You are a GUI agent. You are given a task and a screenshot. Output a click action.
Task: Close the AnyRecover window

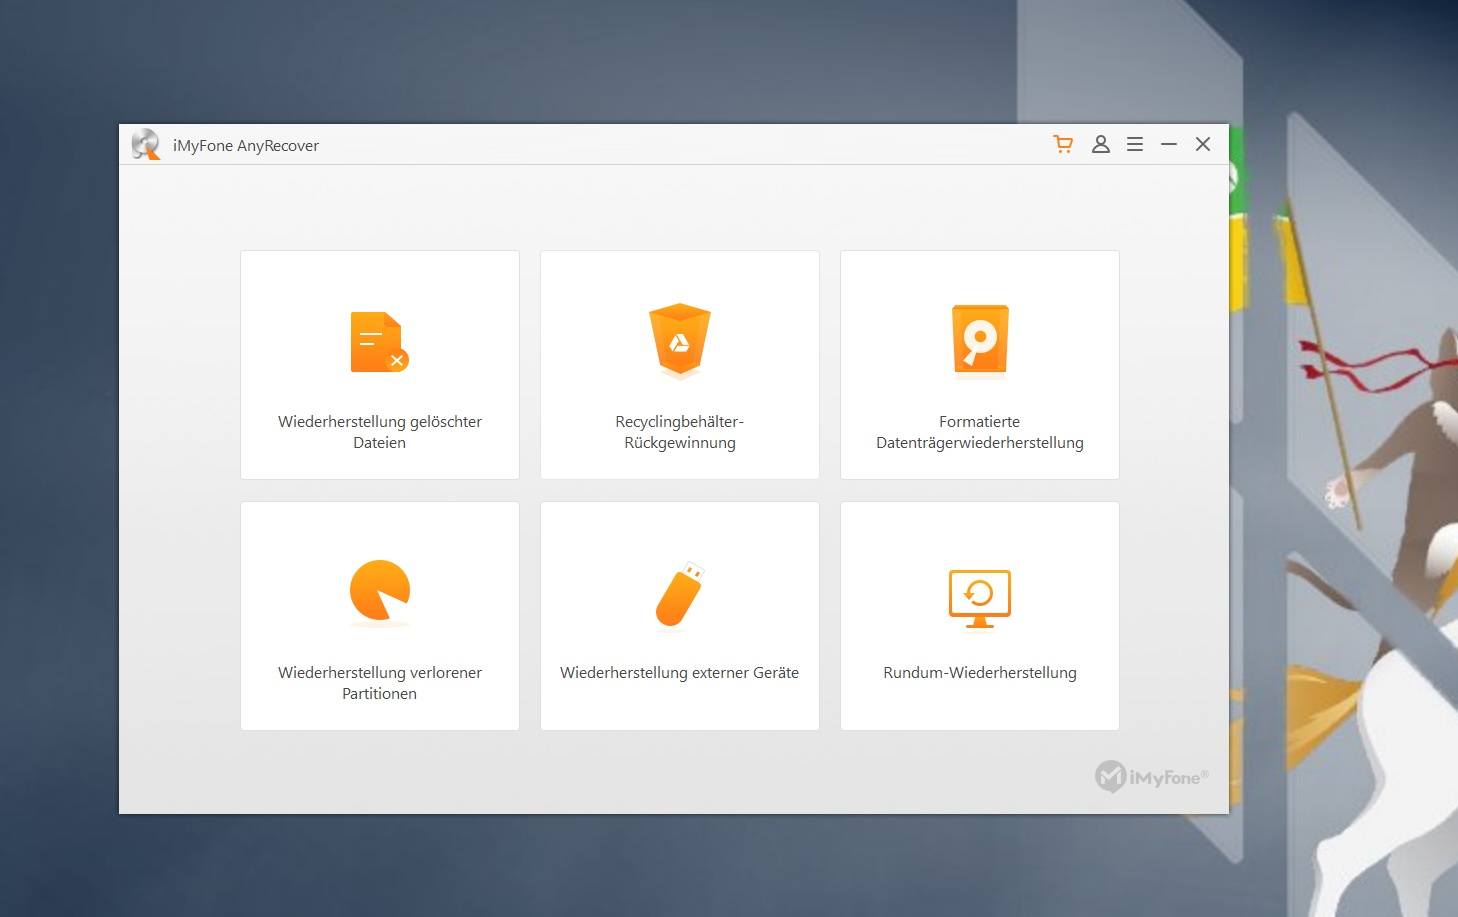1203,144
